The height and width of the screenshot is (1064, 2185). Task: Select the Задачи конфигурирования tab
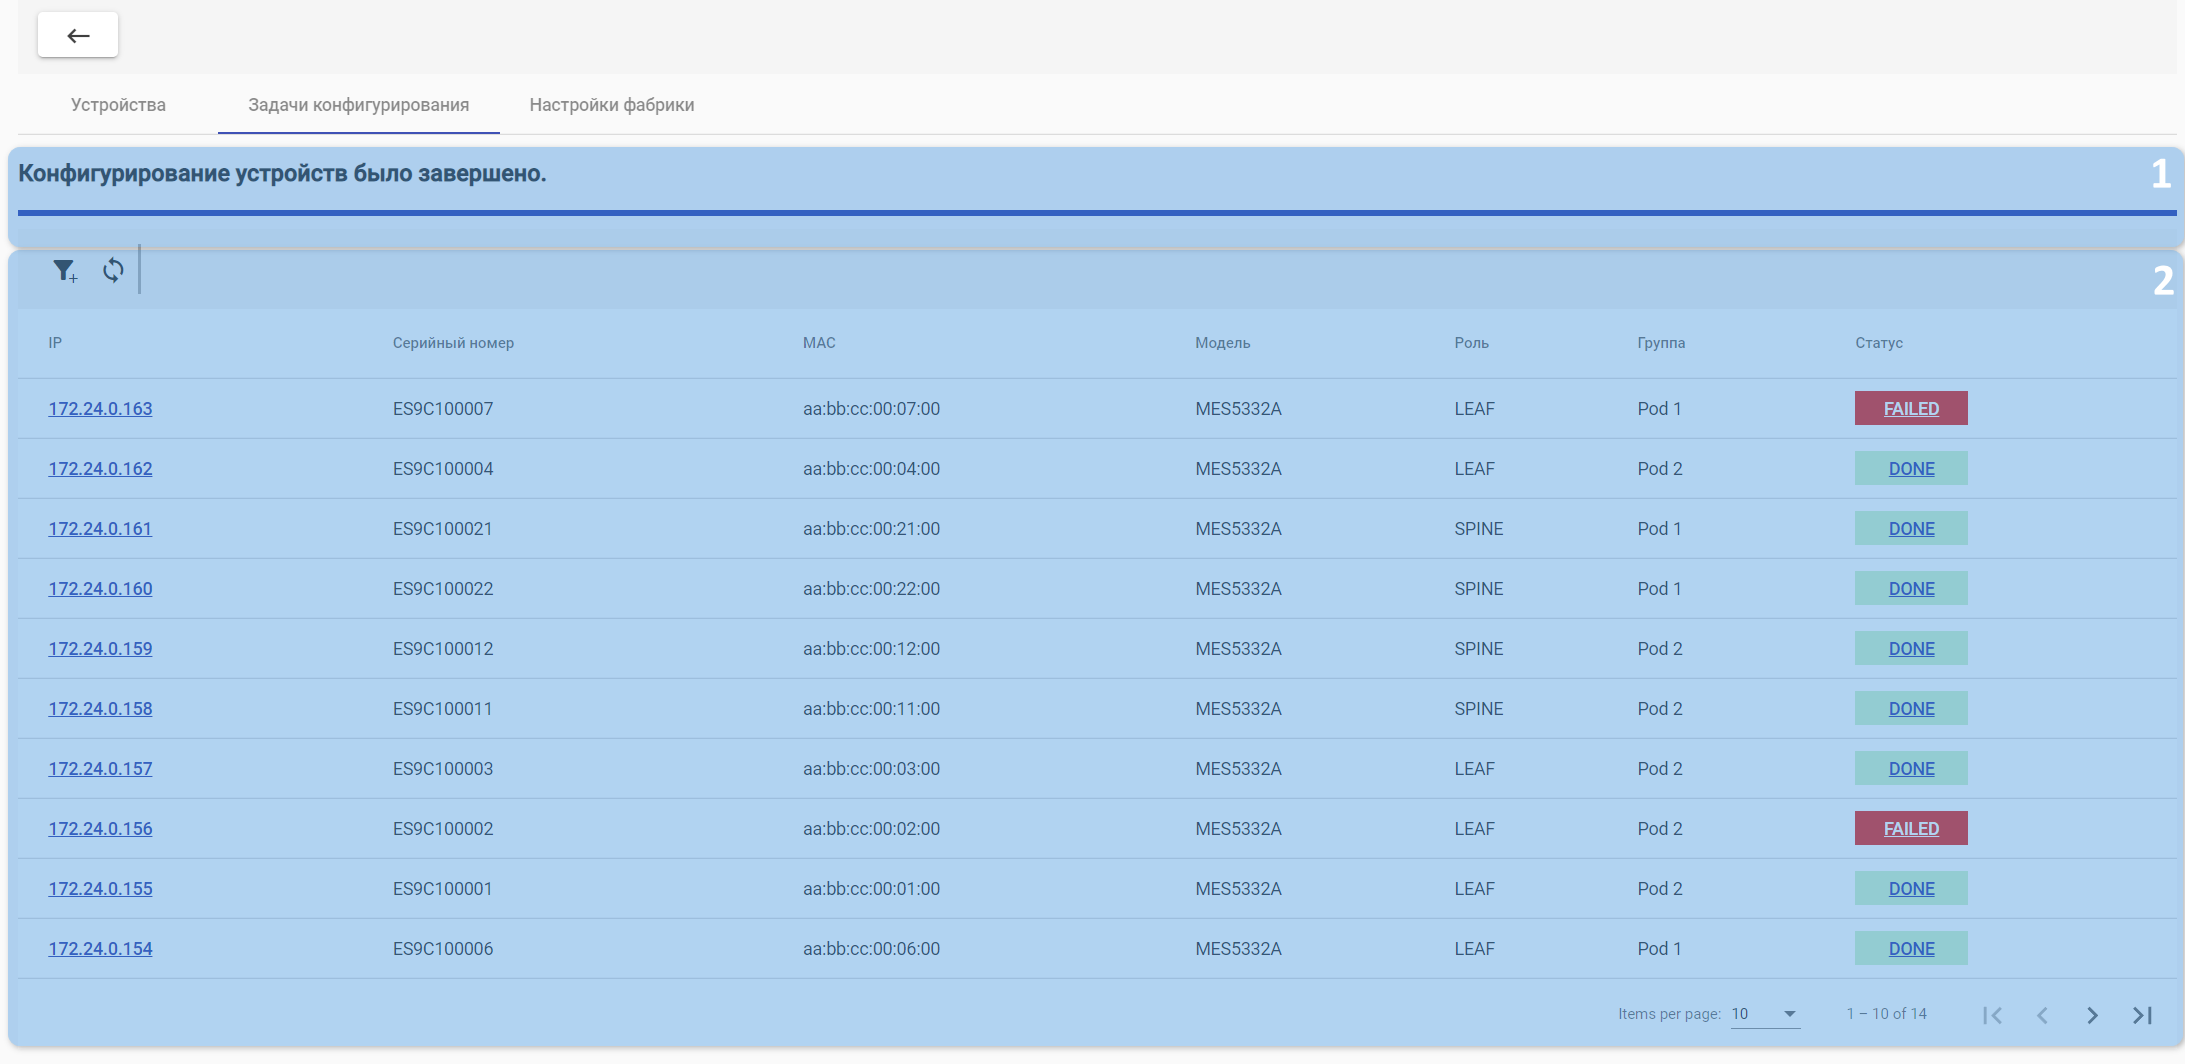click(x=358, y=105)
